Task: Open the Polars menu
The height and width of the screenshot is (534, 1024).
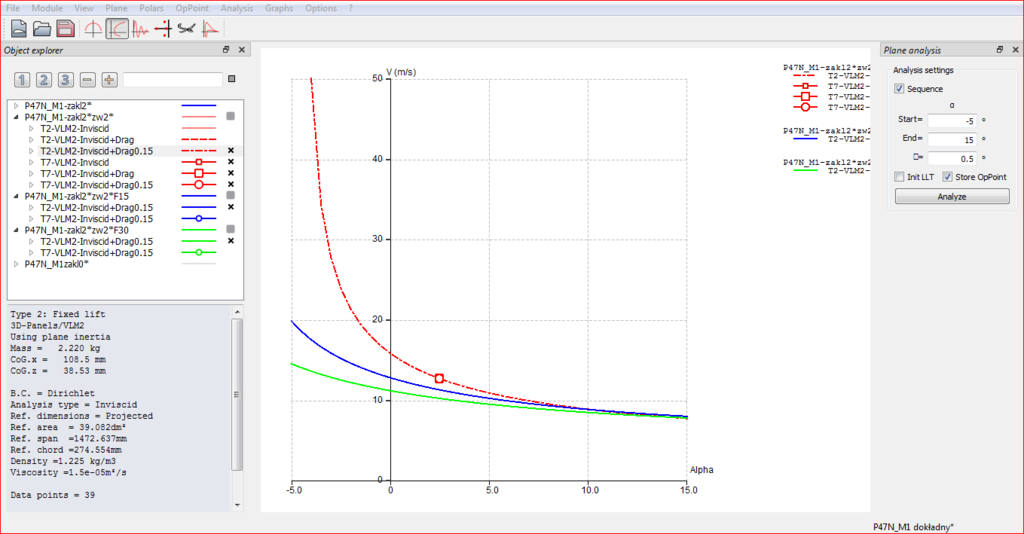Action: 152,8
